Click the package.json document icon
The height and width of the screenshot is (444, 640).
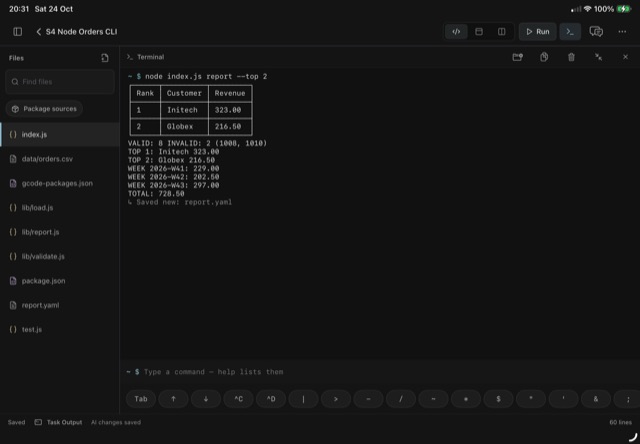[13, 281]
